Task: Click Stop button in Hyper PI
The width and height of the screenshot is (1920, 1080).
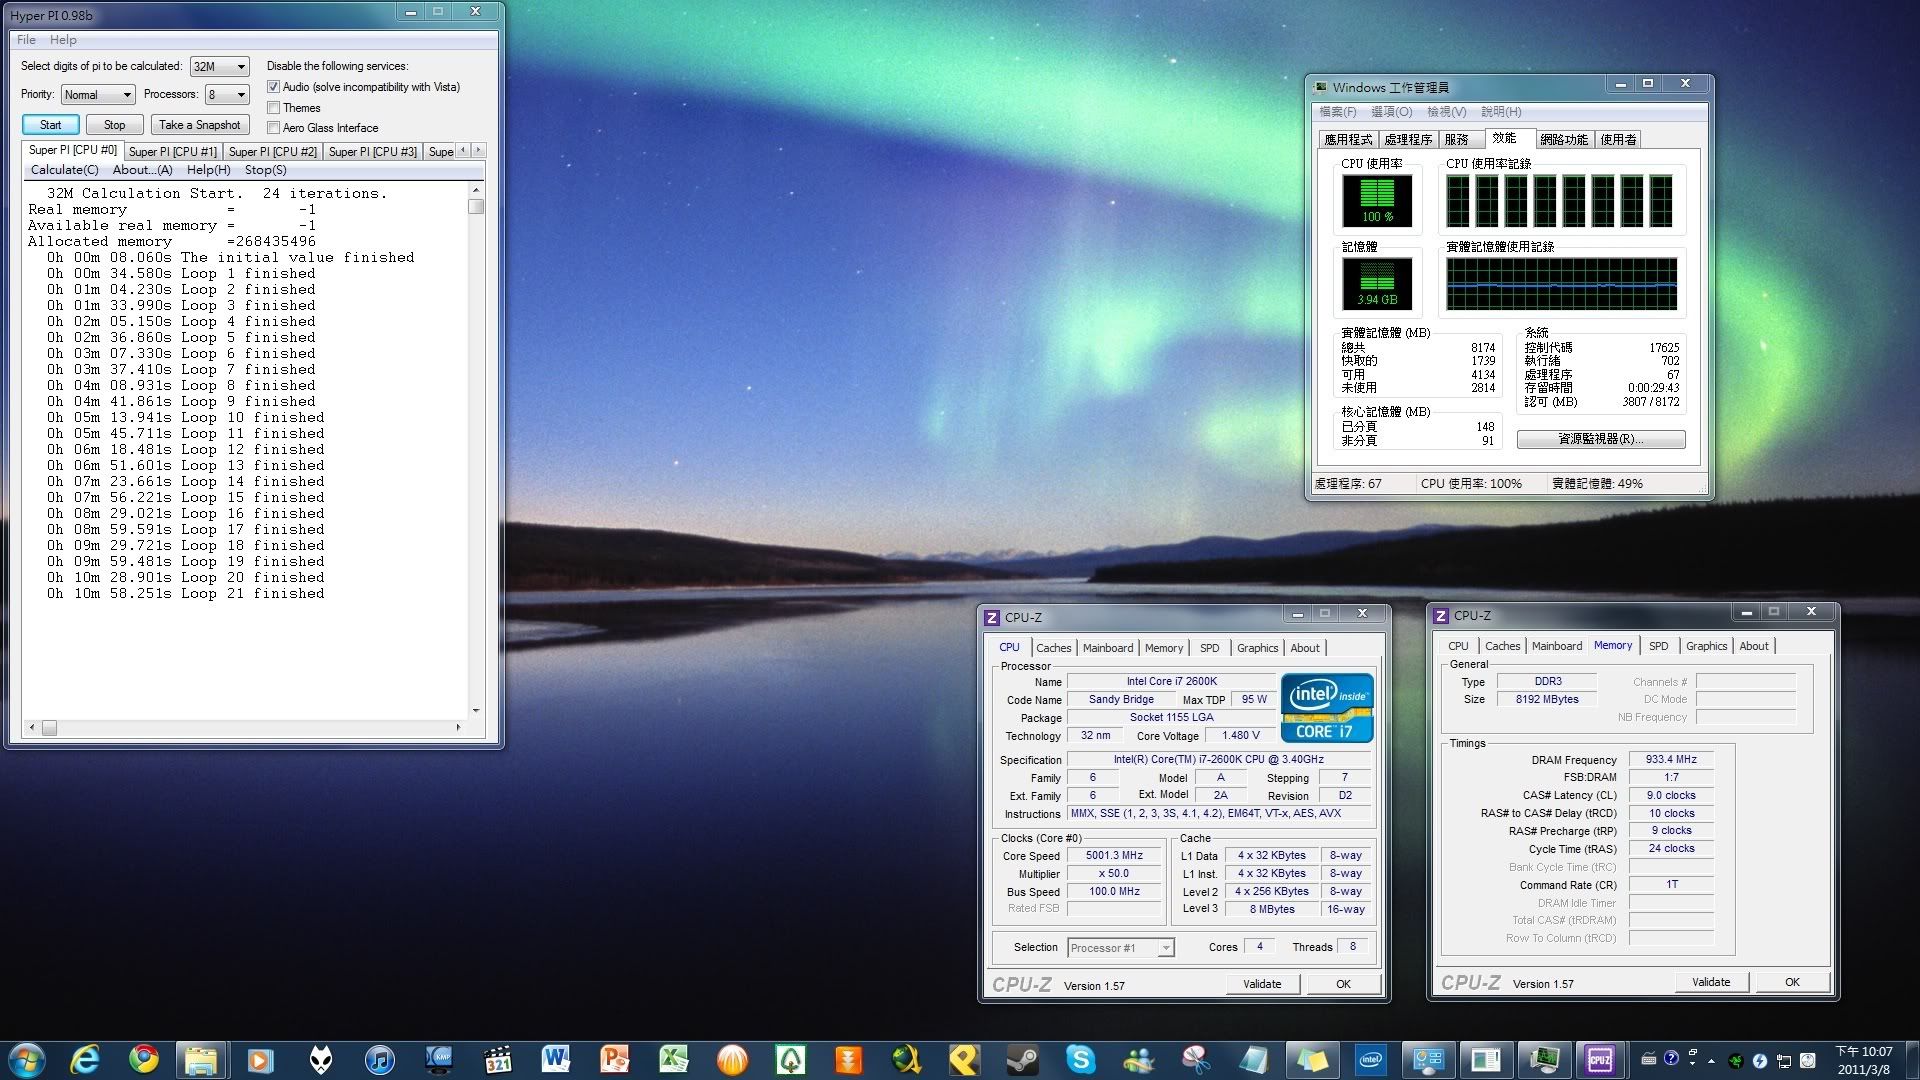Action: coord(115,125)
